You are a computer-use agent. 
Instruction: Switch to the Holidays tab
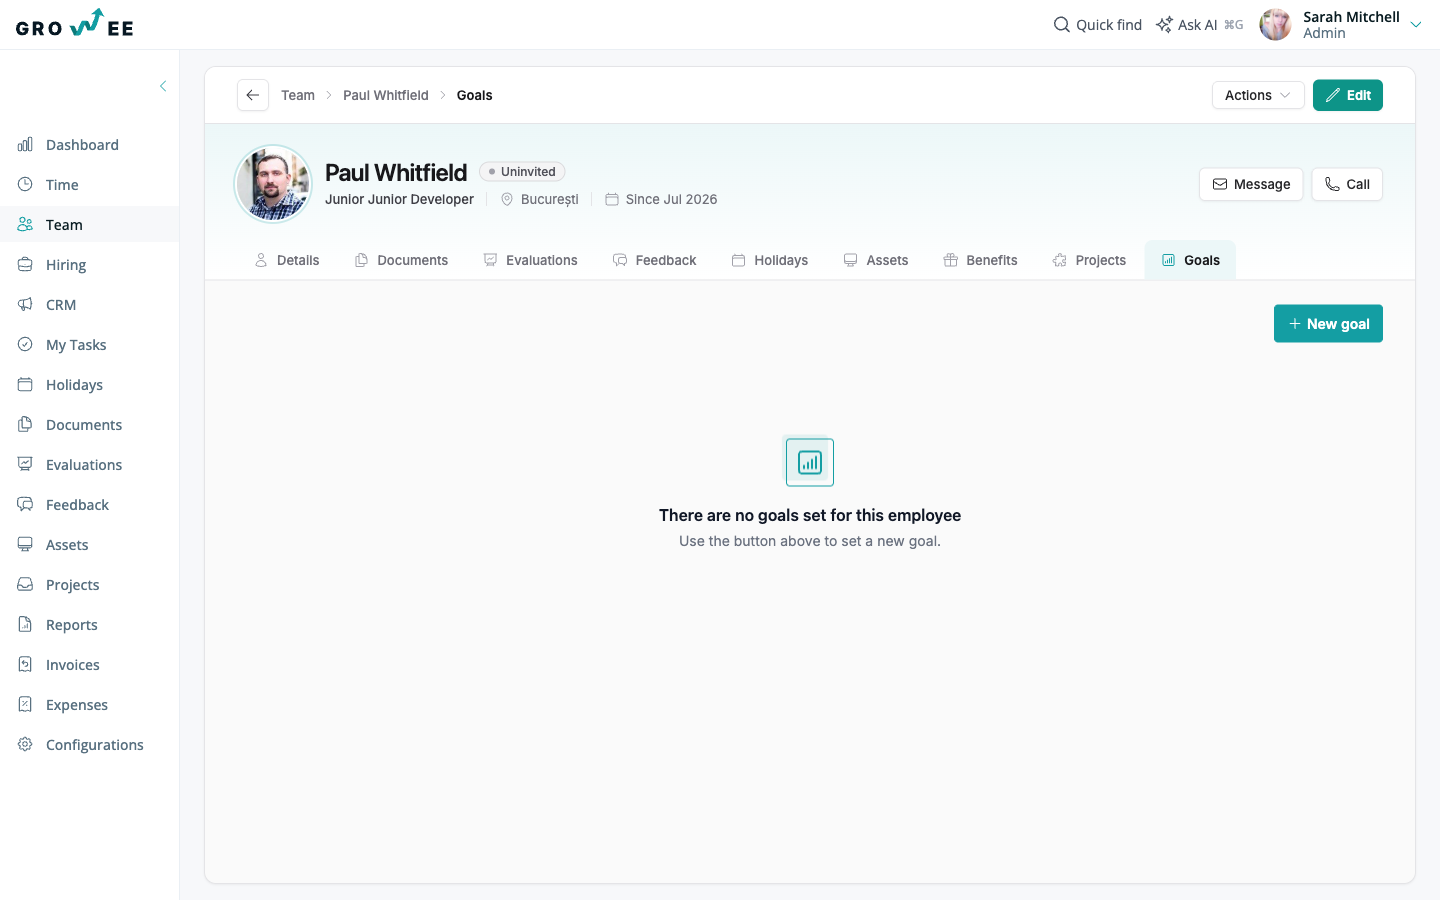770,260
